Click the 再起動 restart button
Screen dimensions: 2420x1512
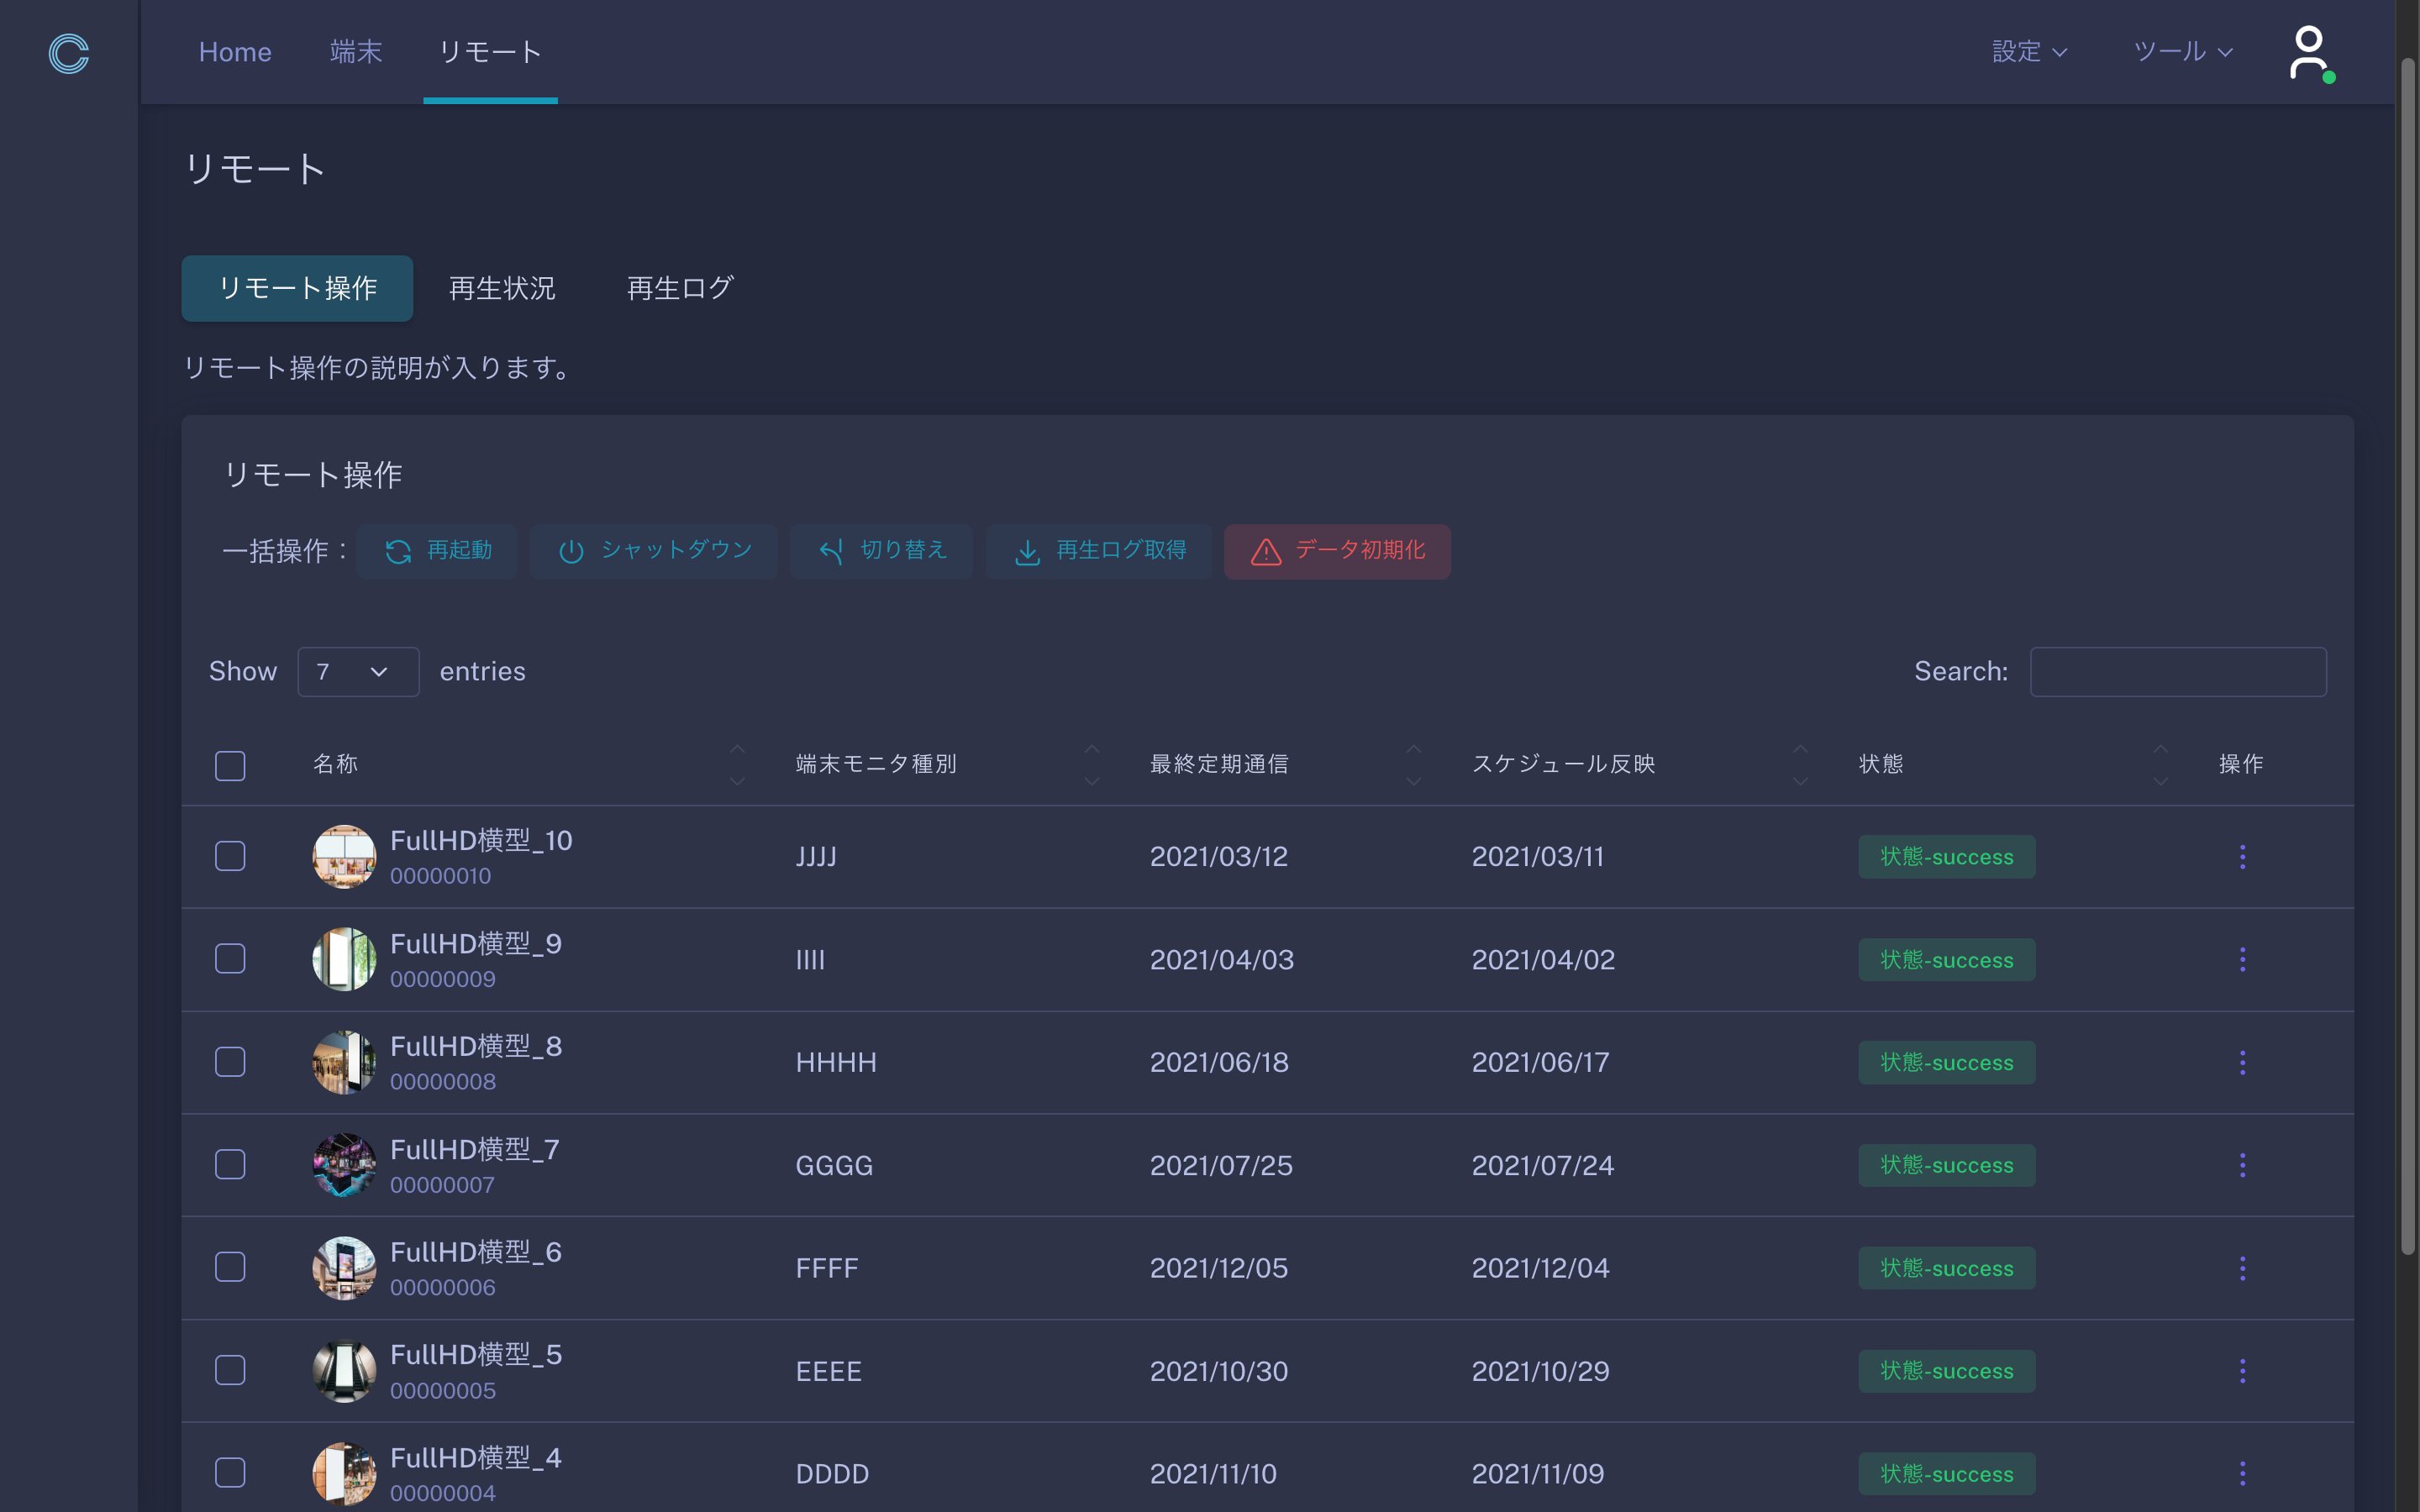437,551
